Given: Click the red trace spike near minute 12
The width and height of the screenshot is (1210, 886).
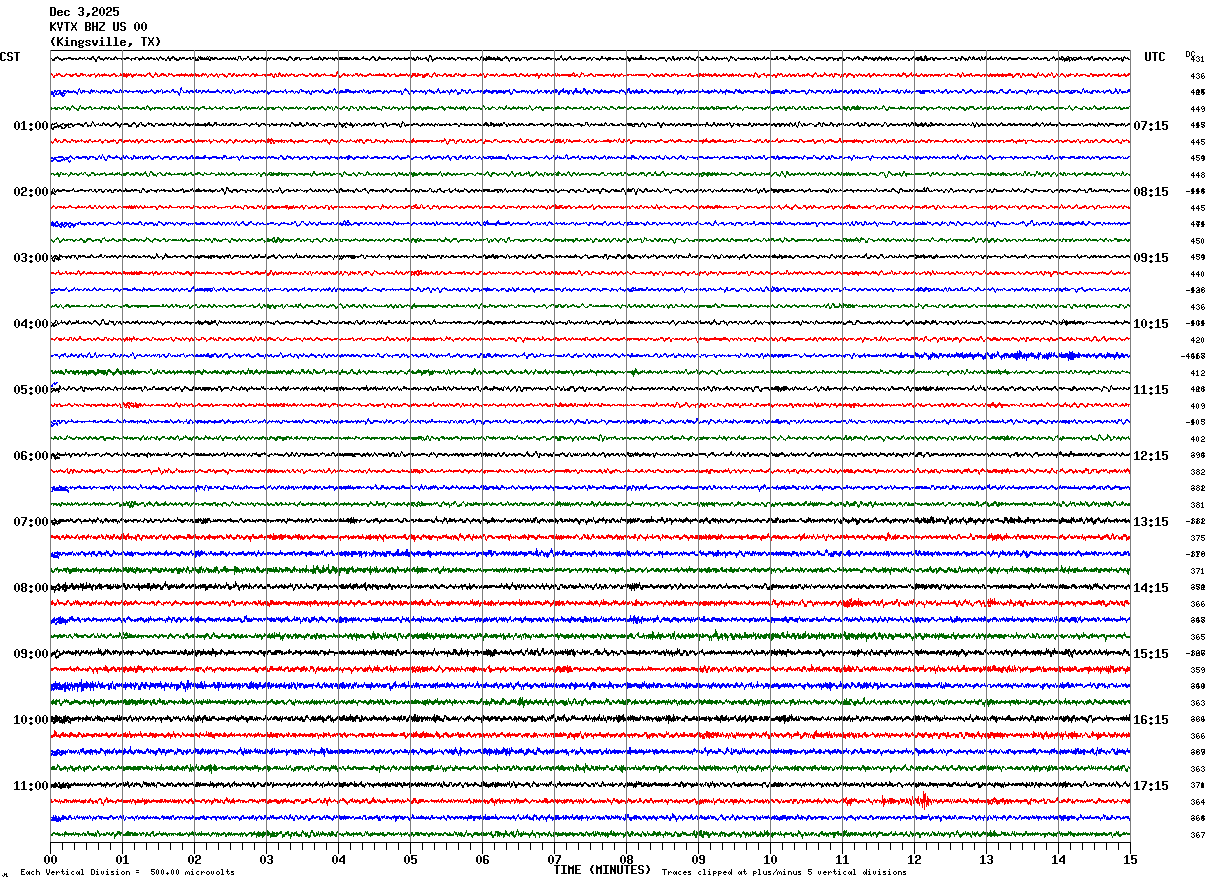Looking at the screenshot, I should click(922, 800).
